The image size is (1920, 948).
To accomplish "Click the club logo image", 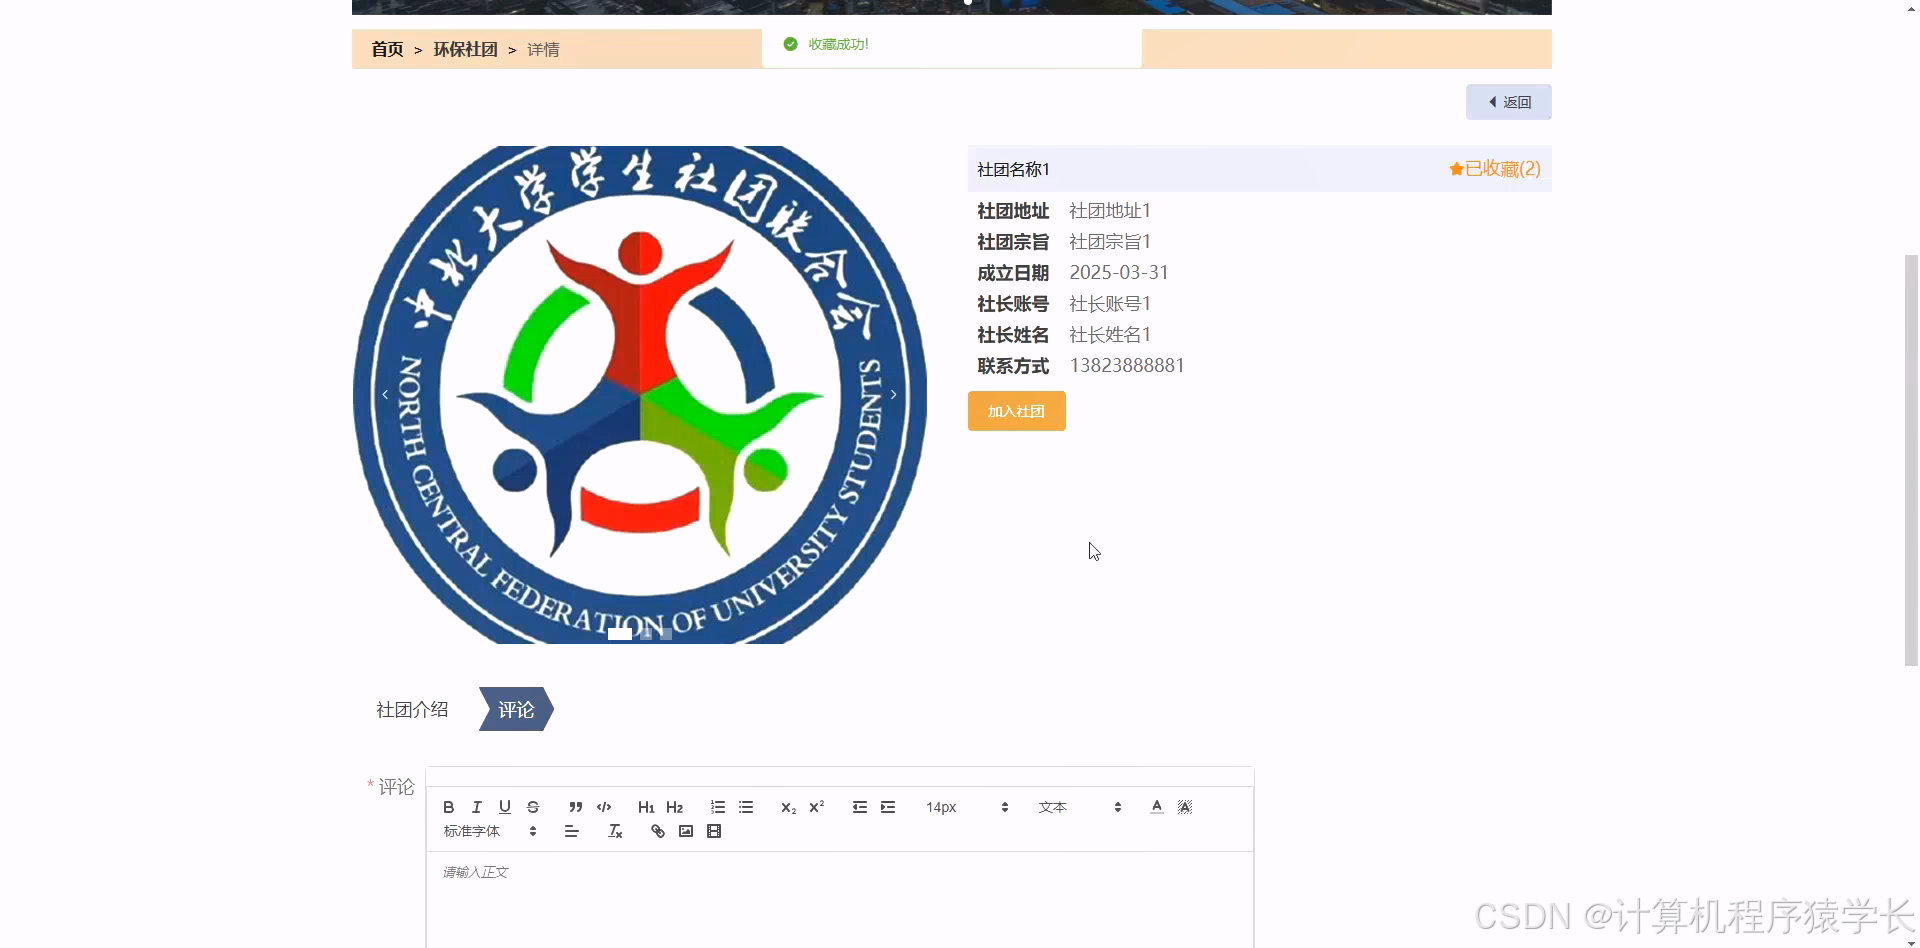I will pyautogui.click(x=640, y=394).
